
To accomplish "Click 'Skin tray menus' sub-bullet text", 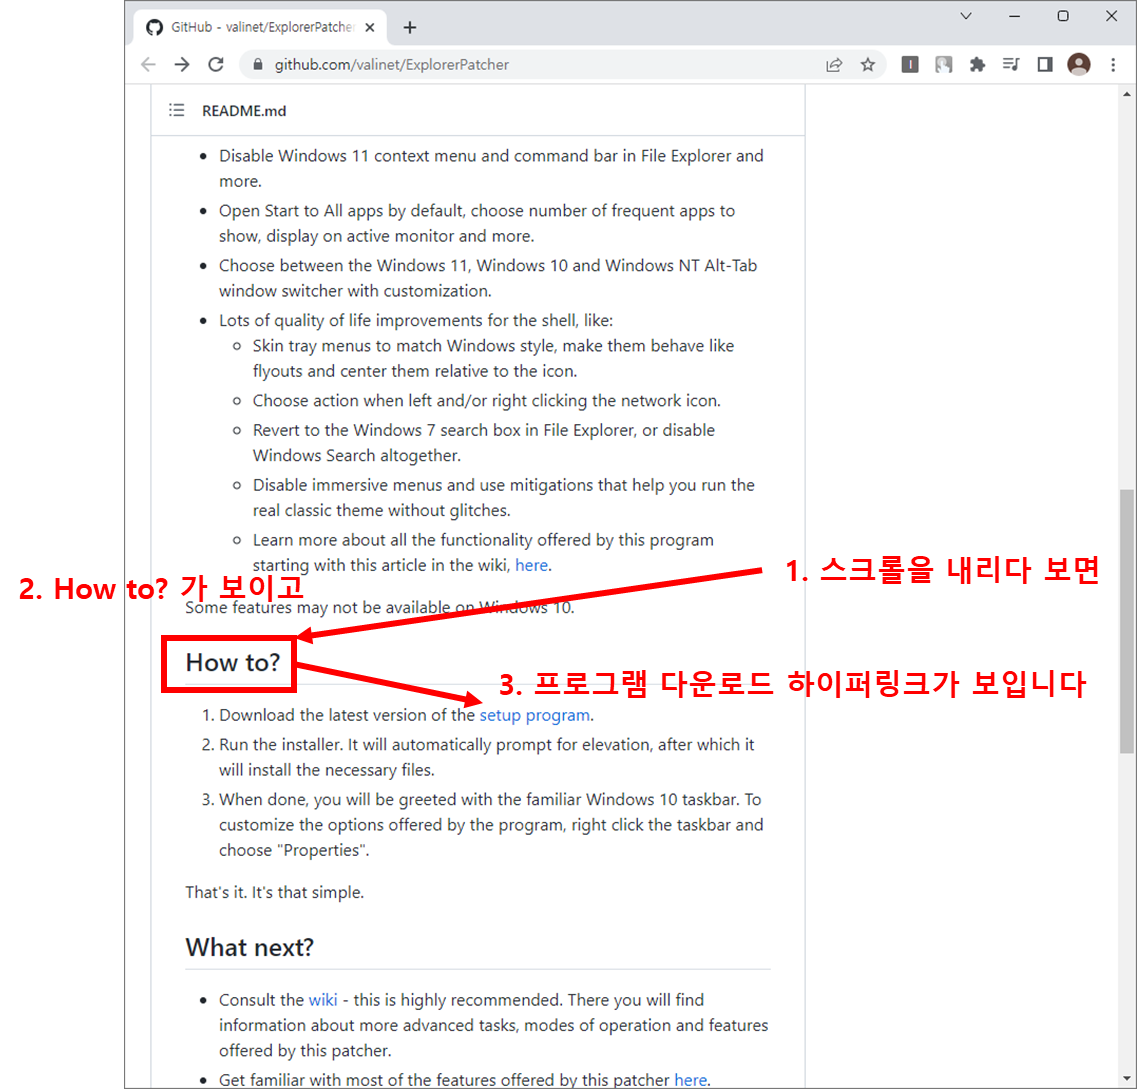I will tap(493, 358).
